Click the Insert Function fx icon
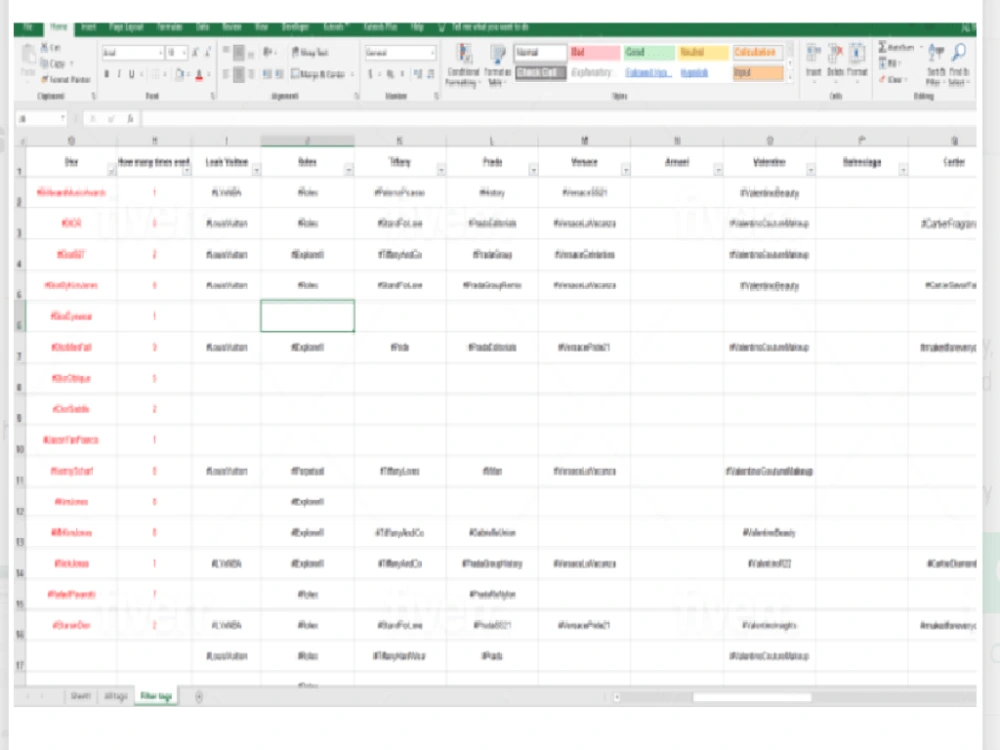 pyautogui.click(x=130, y=119)
